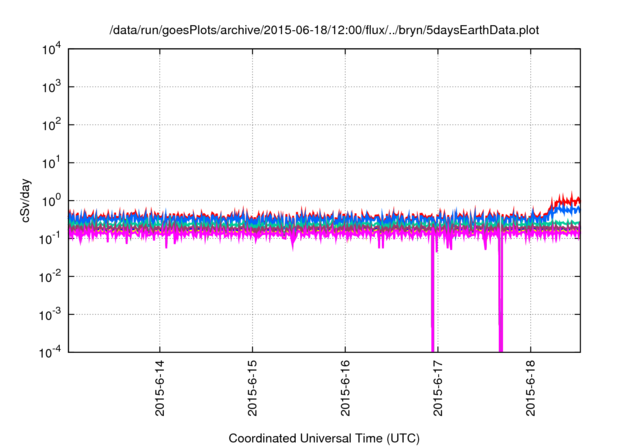Click the 10^3 y-axis tick label

(51, 87)
